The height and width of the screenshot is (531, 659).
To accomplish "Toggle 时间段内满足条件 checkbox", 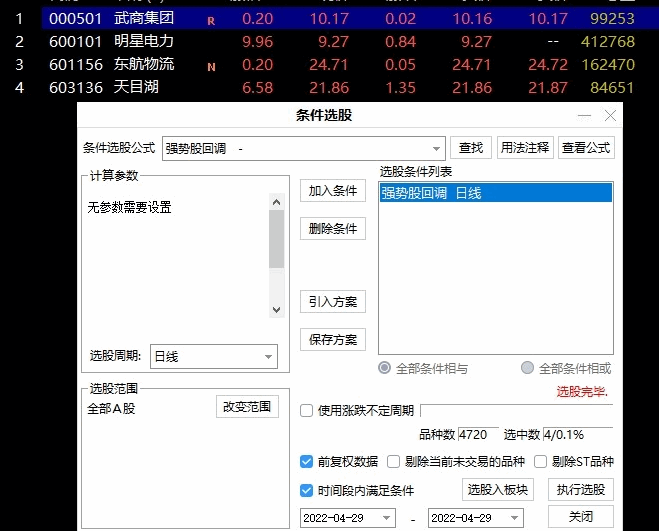I will [x=306, y=490].
